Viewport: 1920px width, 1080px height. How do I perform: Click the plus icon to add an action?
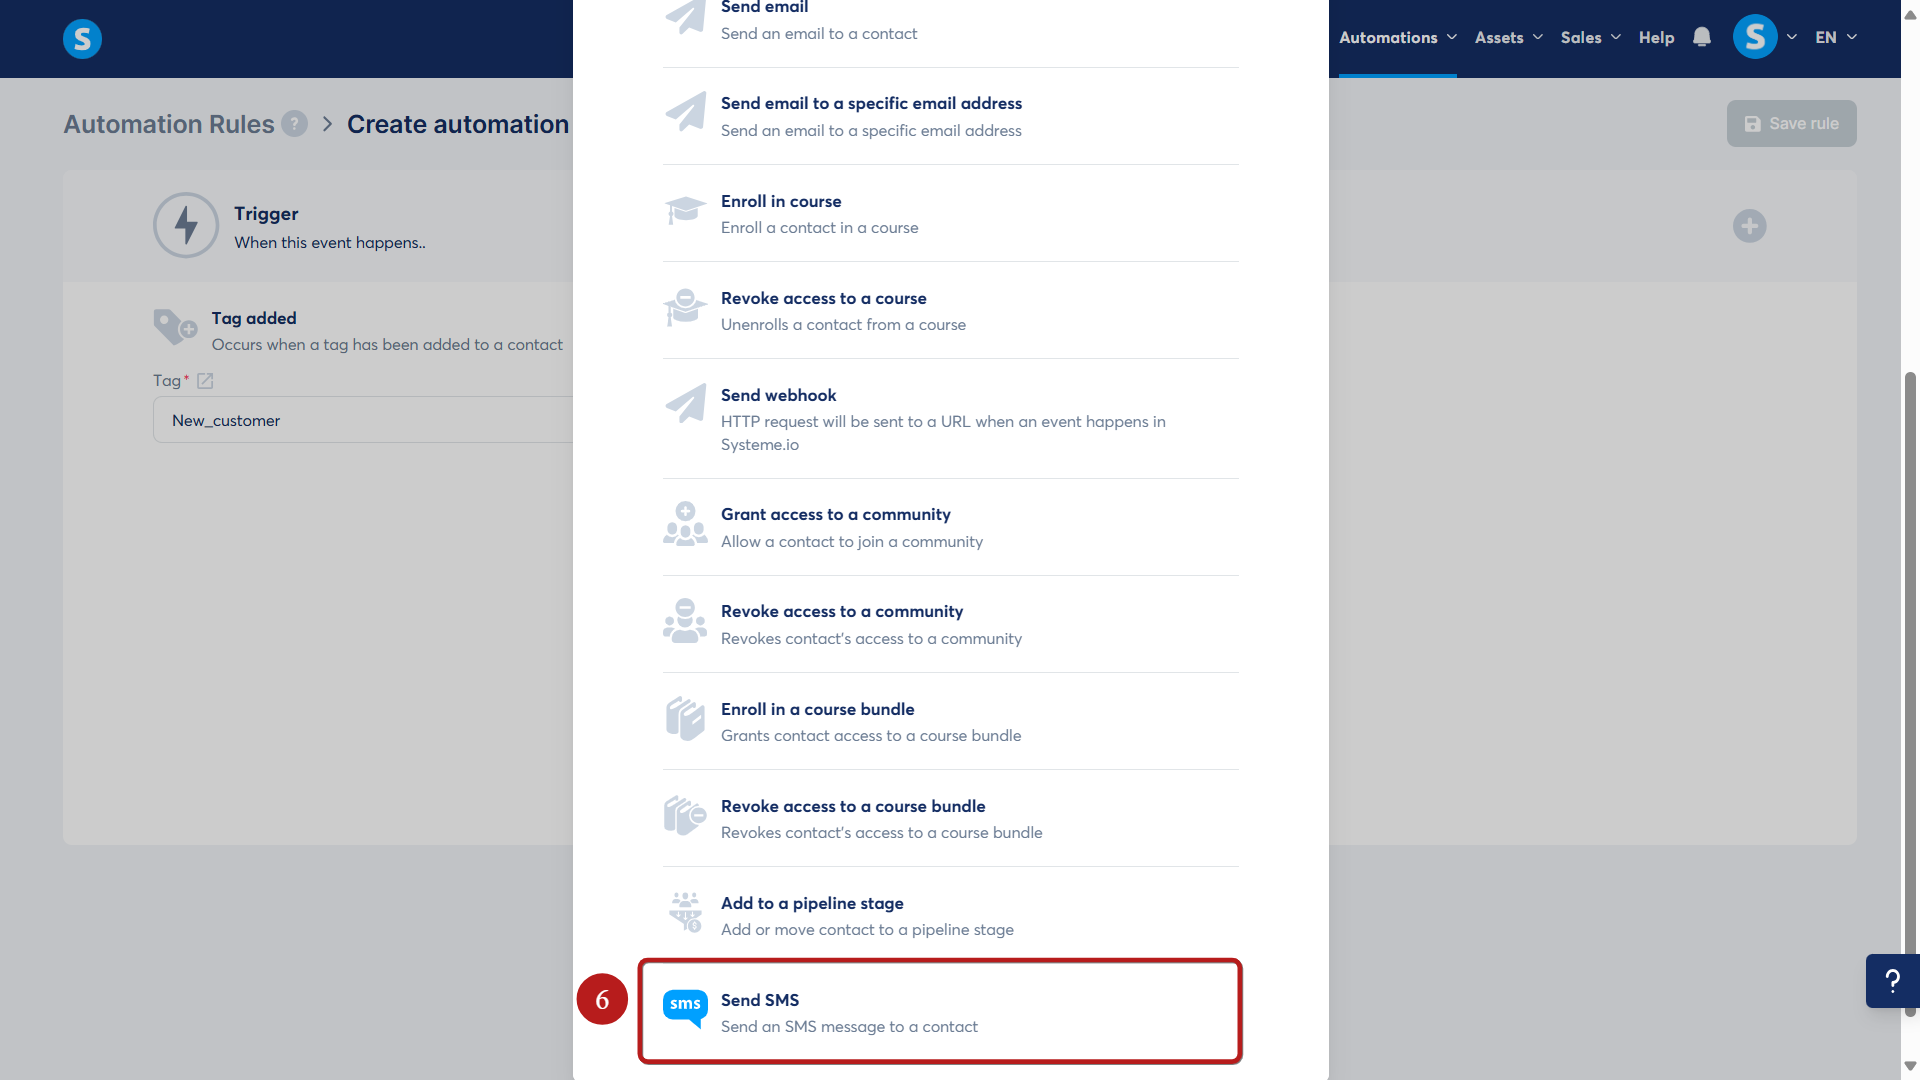pos(1749,226)
